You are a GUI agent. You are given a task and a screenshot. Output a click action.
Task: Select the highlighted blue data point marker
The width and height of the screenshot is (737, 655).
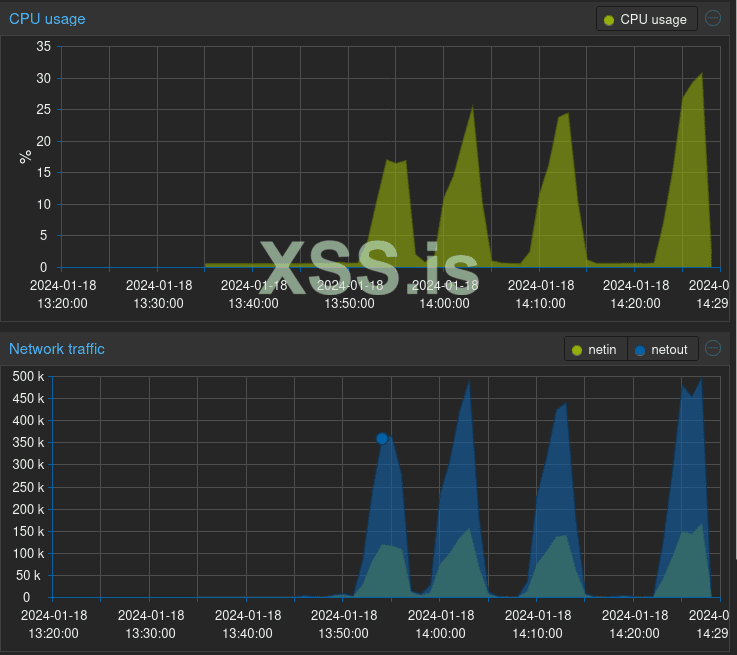pos(382,438)
